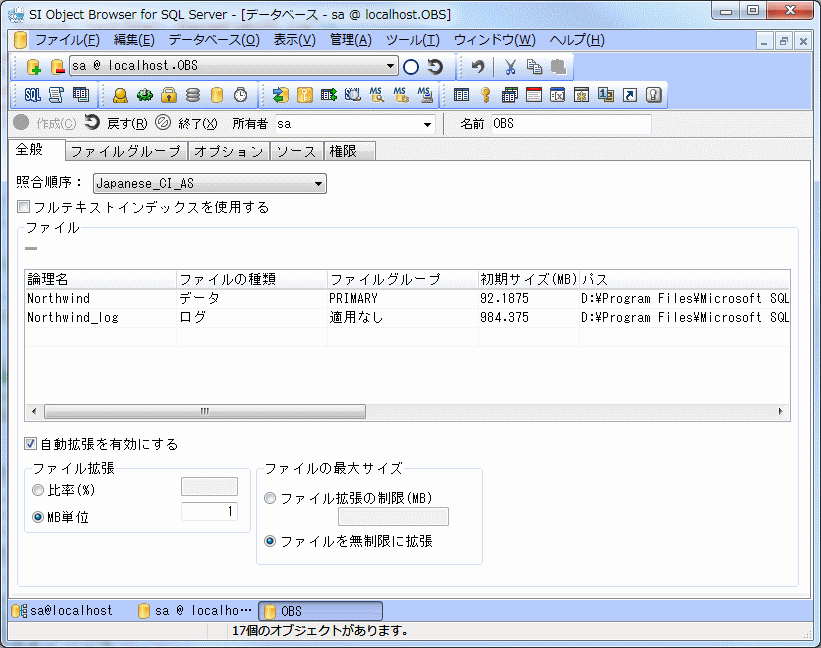Switch to the ファイルグループ tab

pos(127,151)
